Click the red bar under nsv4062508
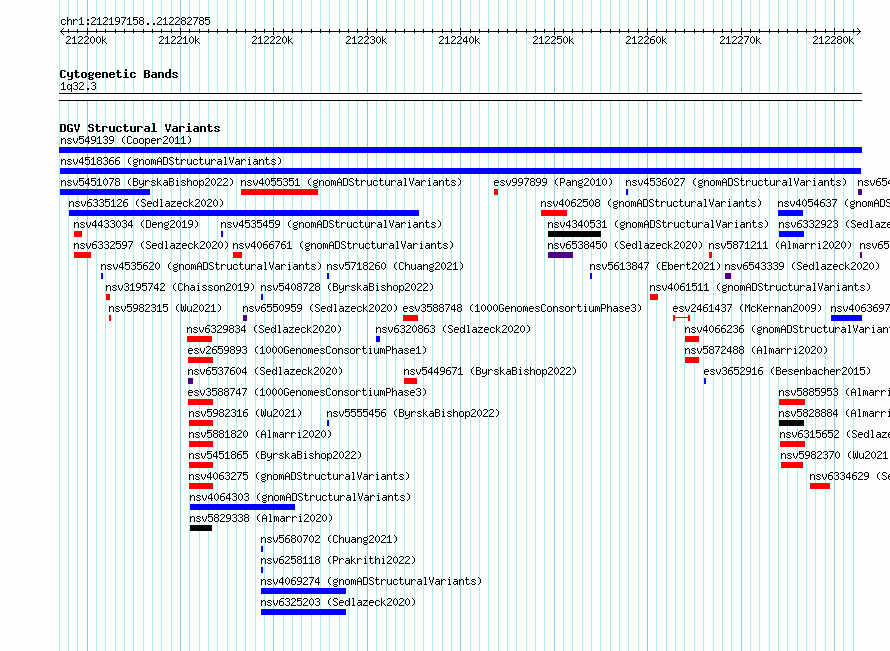 coord(554,213)
